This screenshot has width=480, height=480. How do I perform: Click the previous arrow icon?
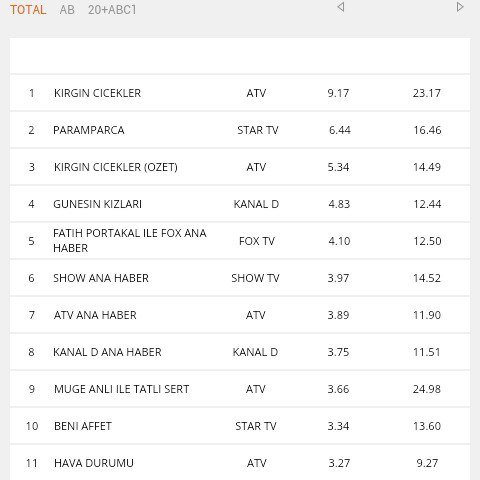341,7
